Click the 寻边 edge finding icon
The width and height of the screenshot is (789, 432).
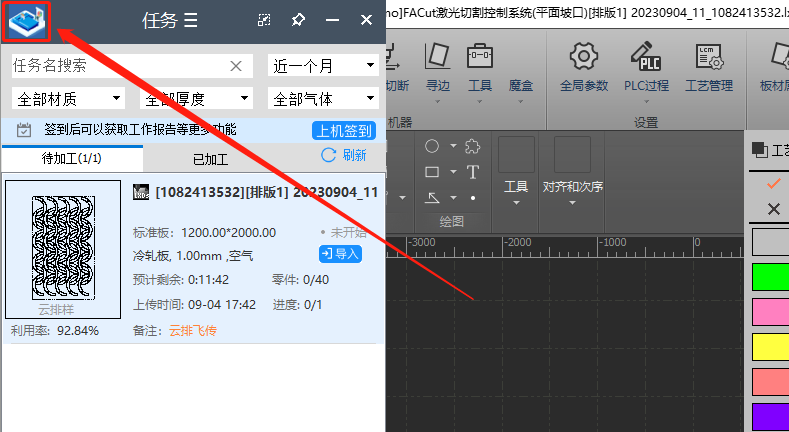point(437,55)
